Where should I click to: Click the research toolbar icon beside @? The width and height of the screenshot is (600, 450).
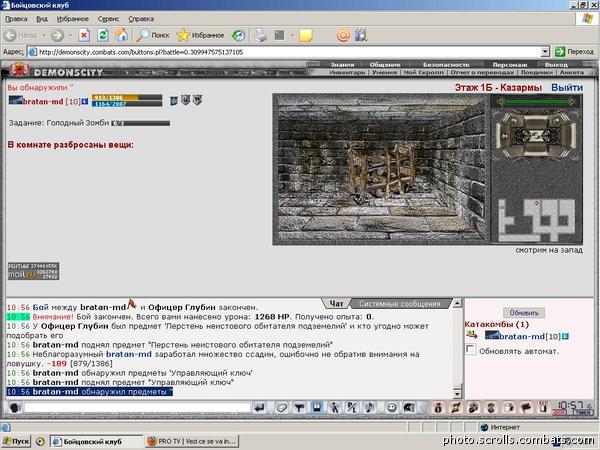pos(360,35)
